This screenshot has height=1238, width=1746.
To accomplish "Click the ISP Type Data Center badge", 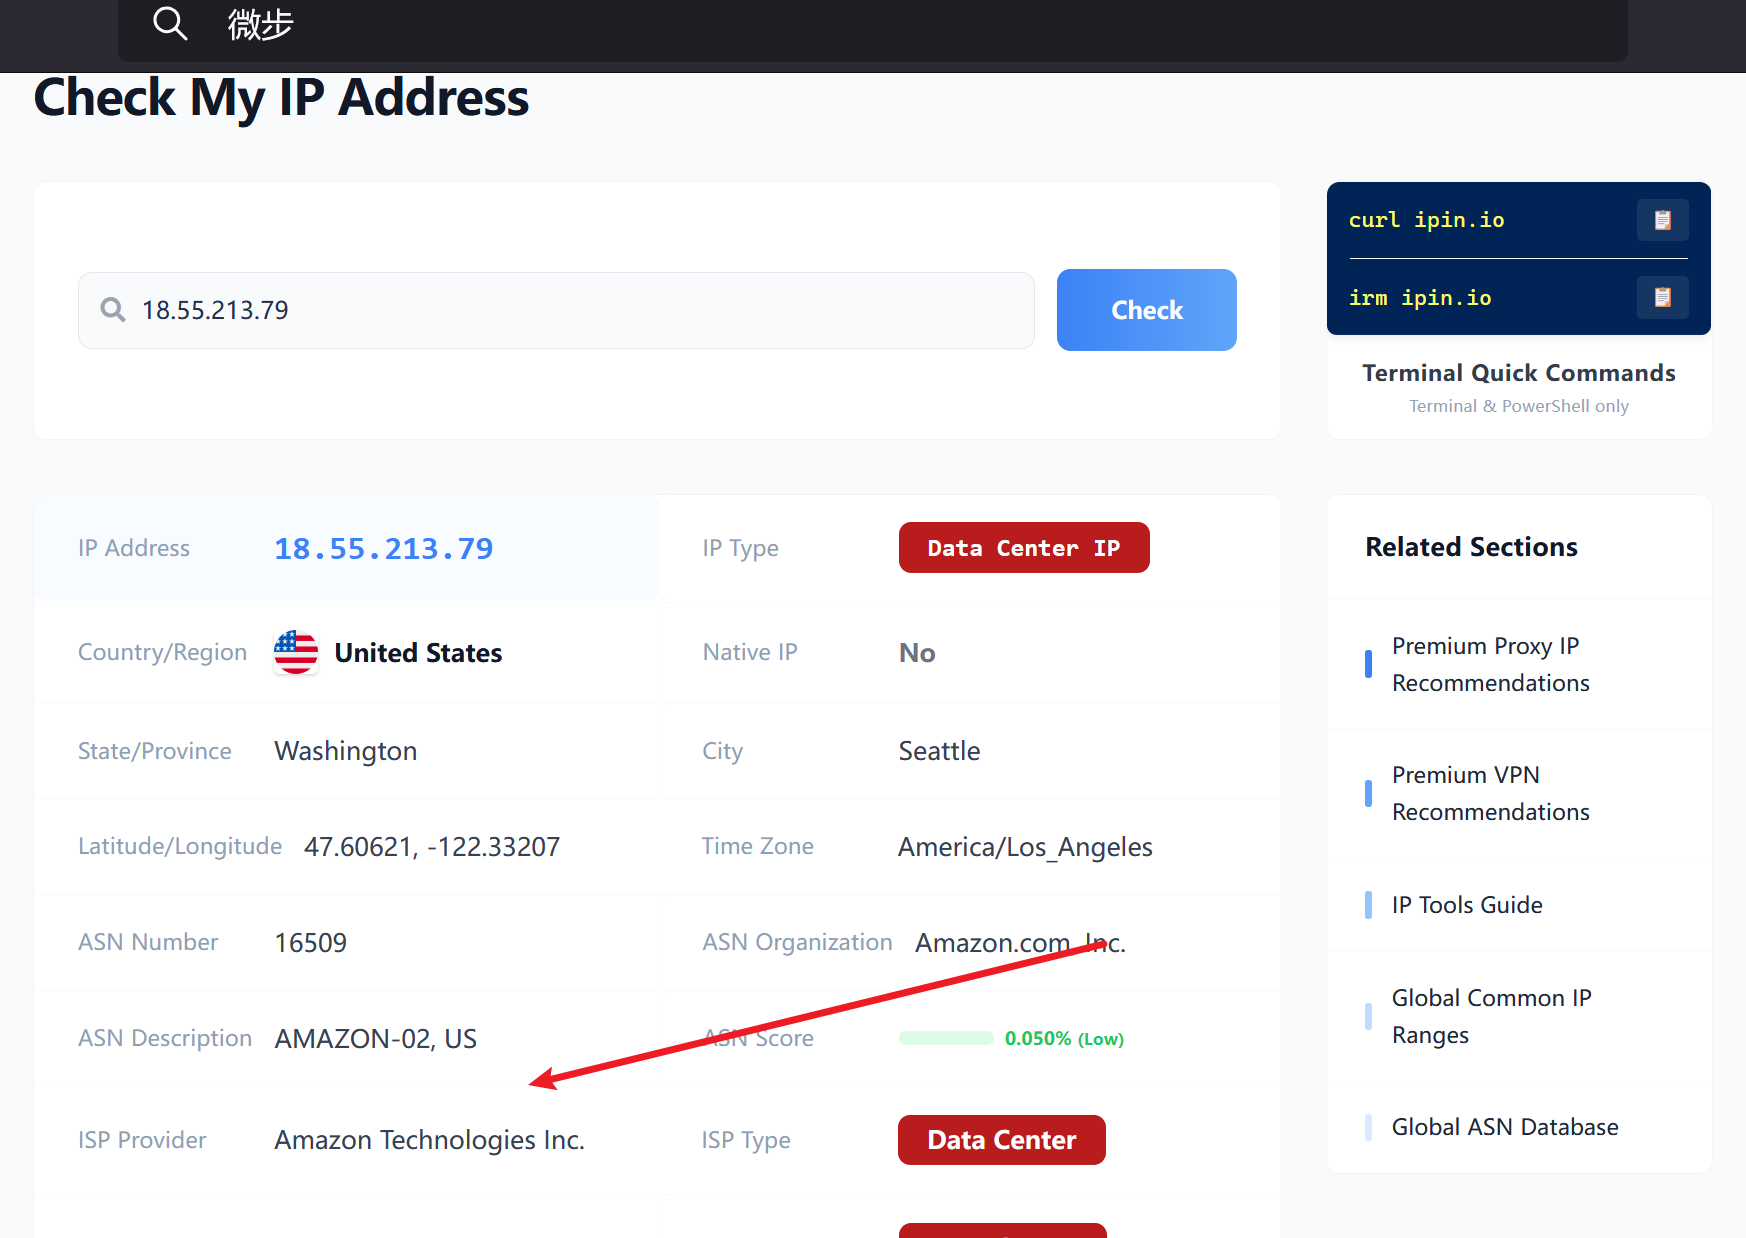I will tap(1001, 1140).
